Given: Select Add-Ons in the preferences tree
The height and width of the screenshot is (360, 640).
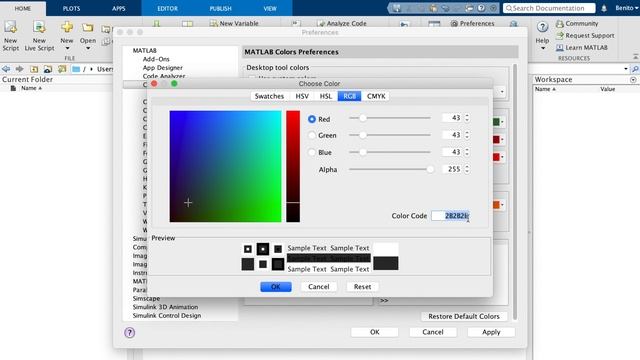Looking at the screenshot, I should [156, 59].
